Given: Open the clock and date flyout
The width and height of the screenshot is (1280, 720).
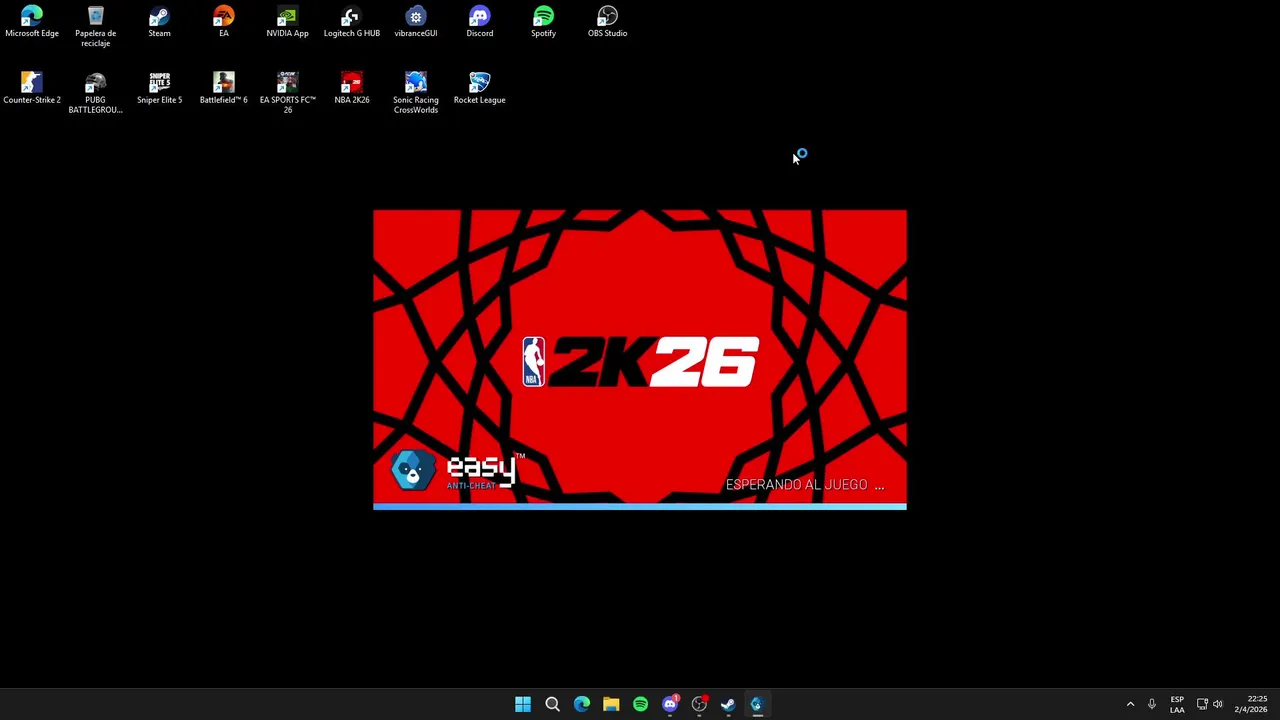Looking at the screenshot, I should click(1251, 704).
